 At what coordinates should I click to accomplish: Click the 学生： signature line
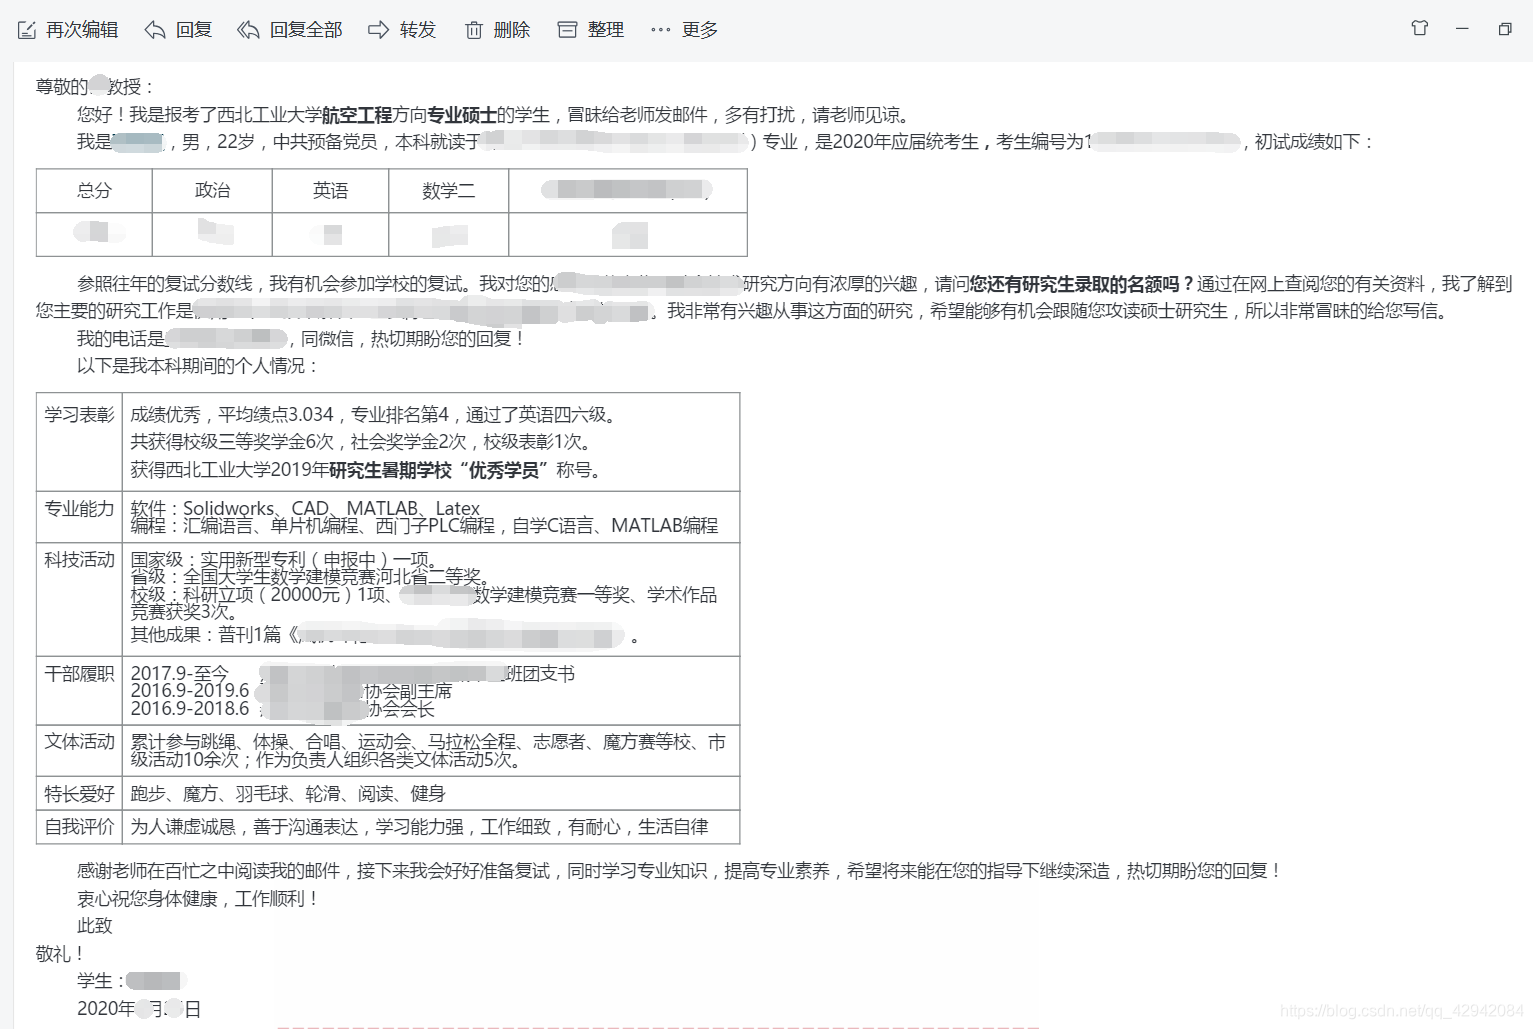click(131, 981)
